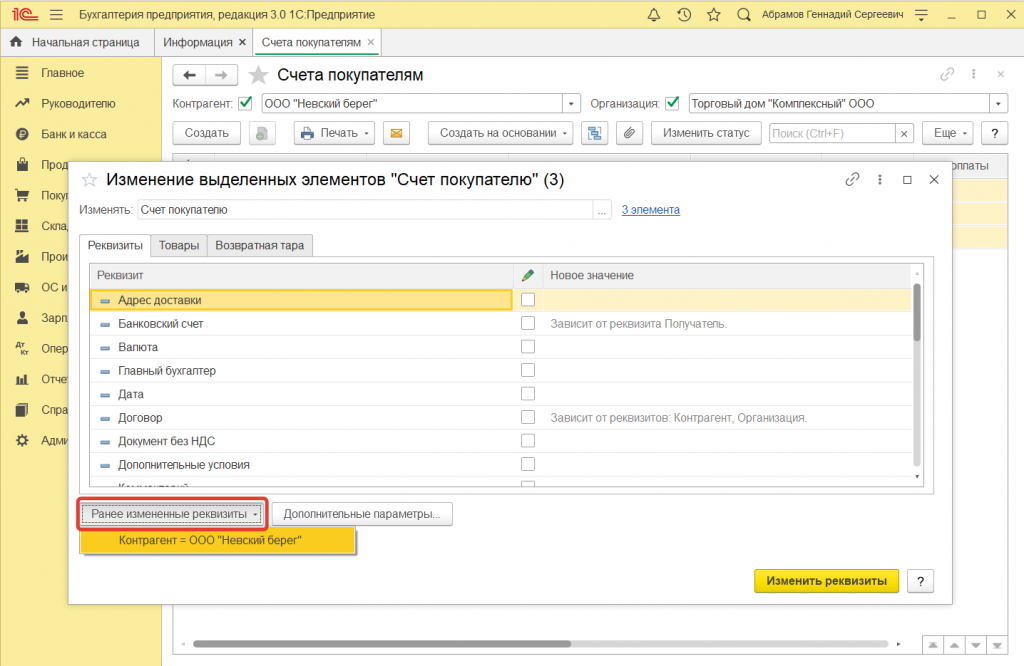This screenshot has height=666, width=1024.
Task: Click the envelope send-by-email icon
Action: [x=396, y=133]
